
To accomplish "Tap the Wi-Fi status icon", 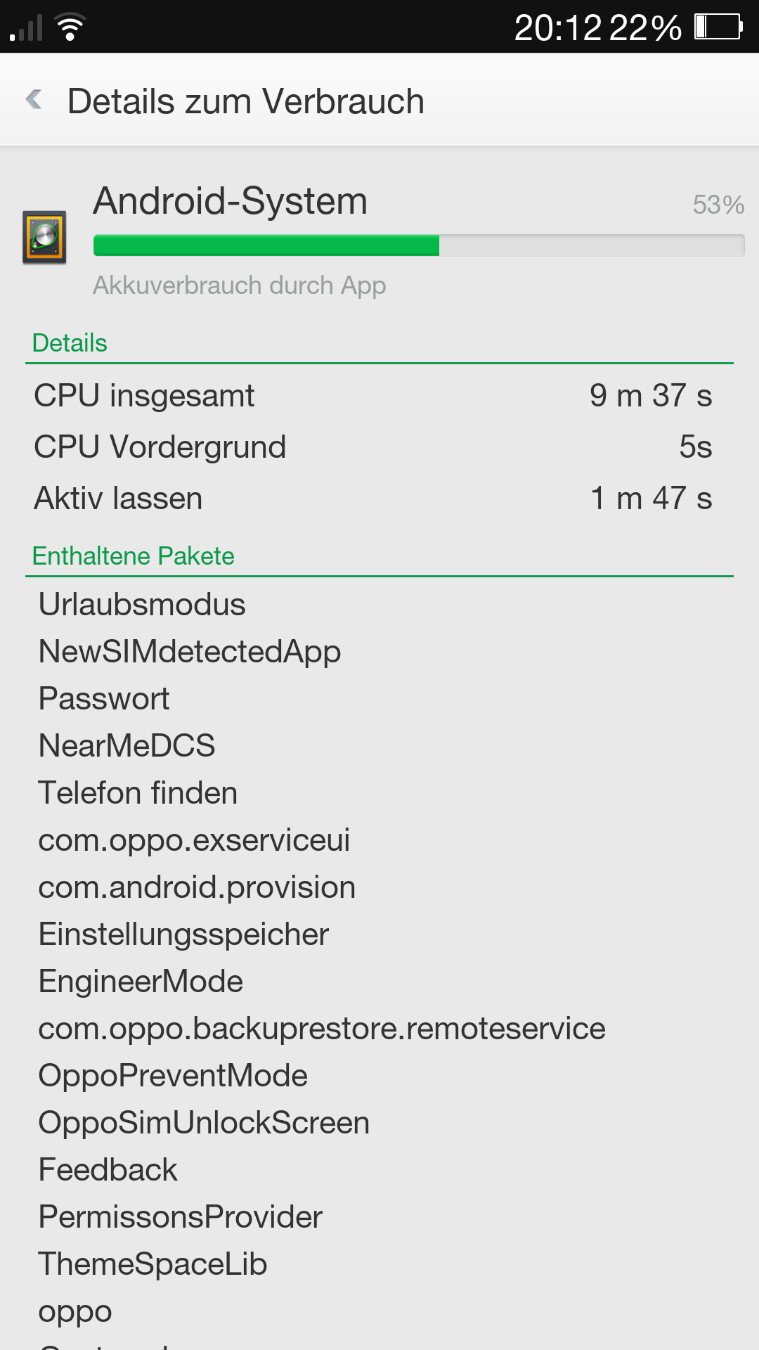I will (x=70, y=27).
